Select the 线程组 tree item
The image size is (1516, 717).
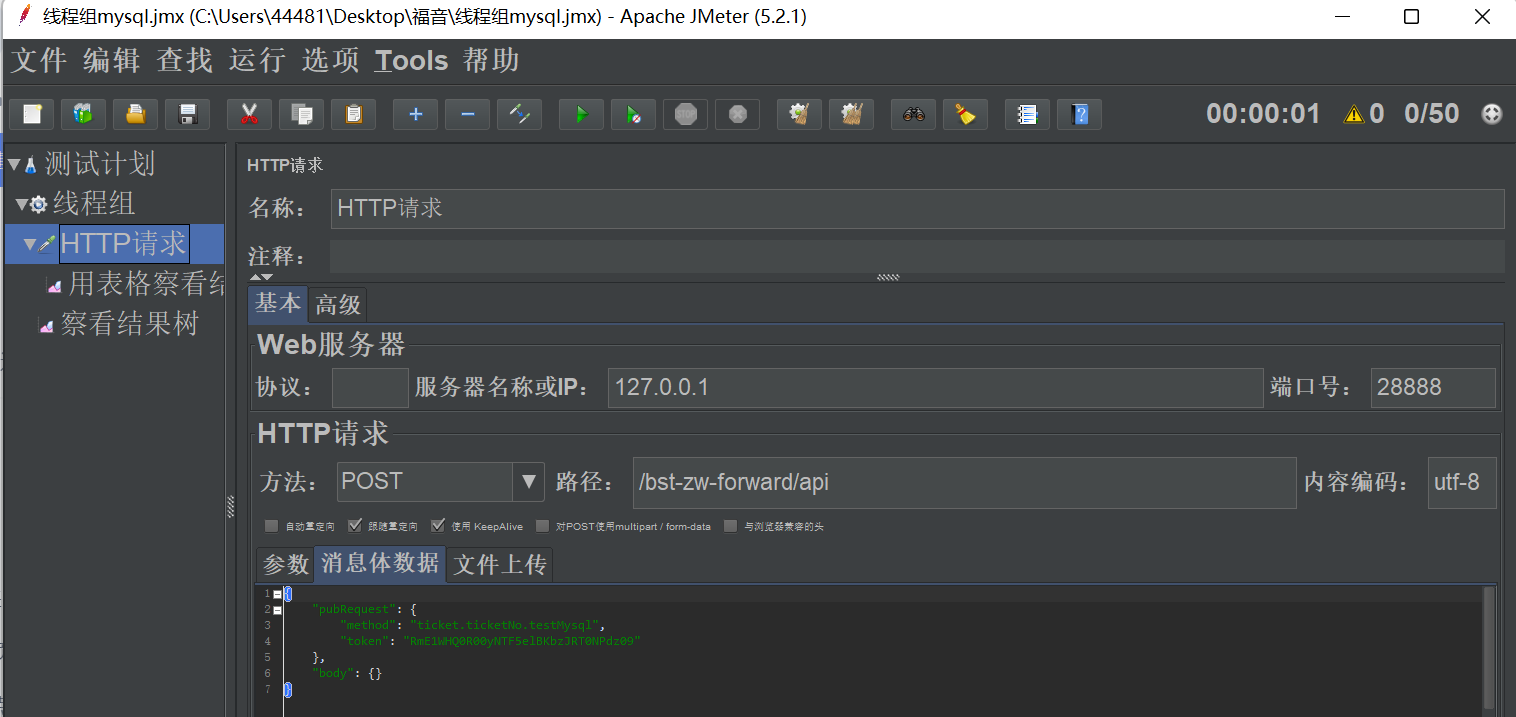[x=93, y=204]
